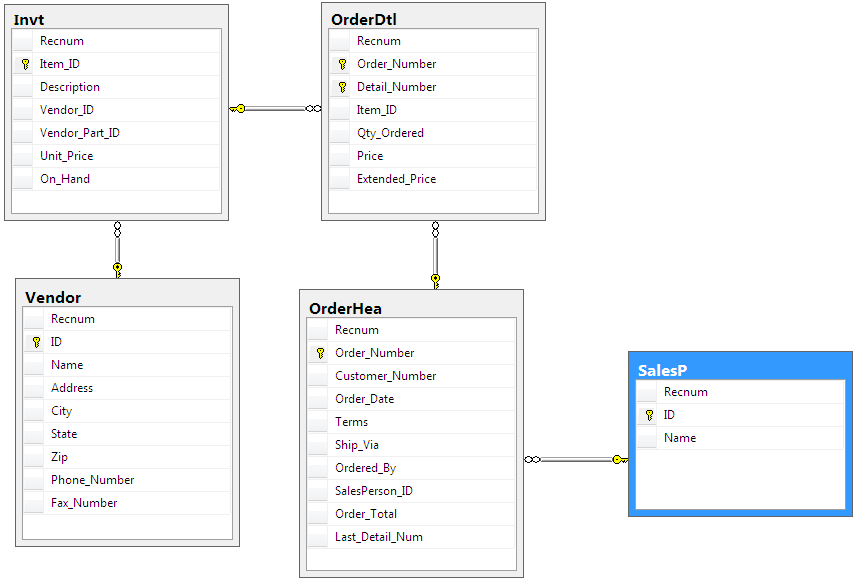Select the Vendor_Part_ID column in Invt

tap(80, 133)
